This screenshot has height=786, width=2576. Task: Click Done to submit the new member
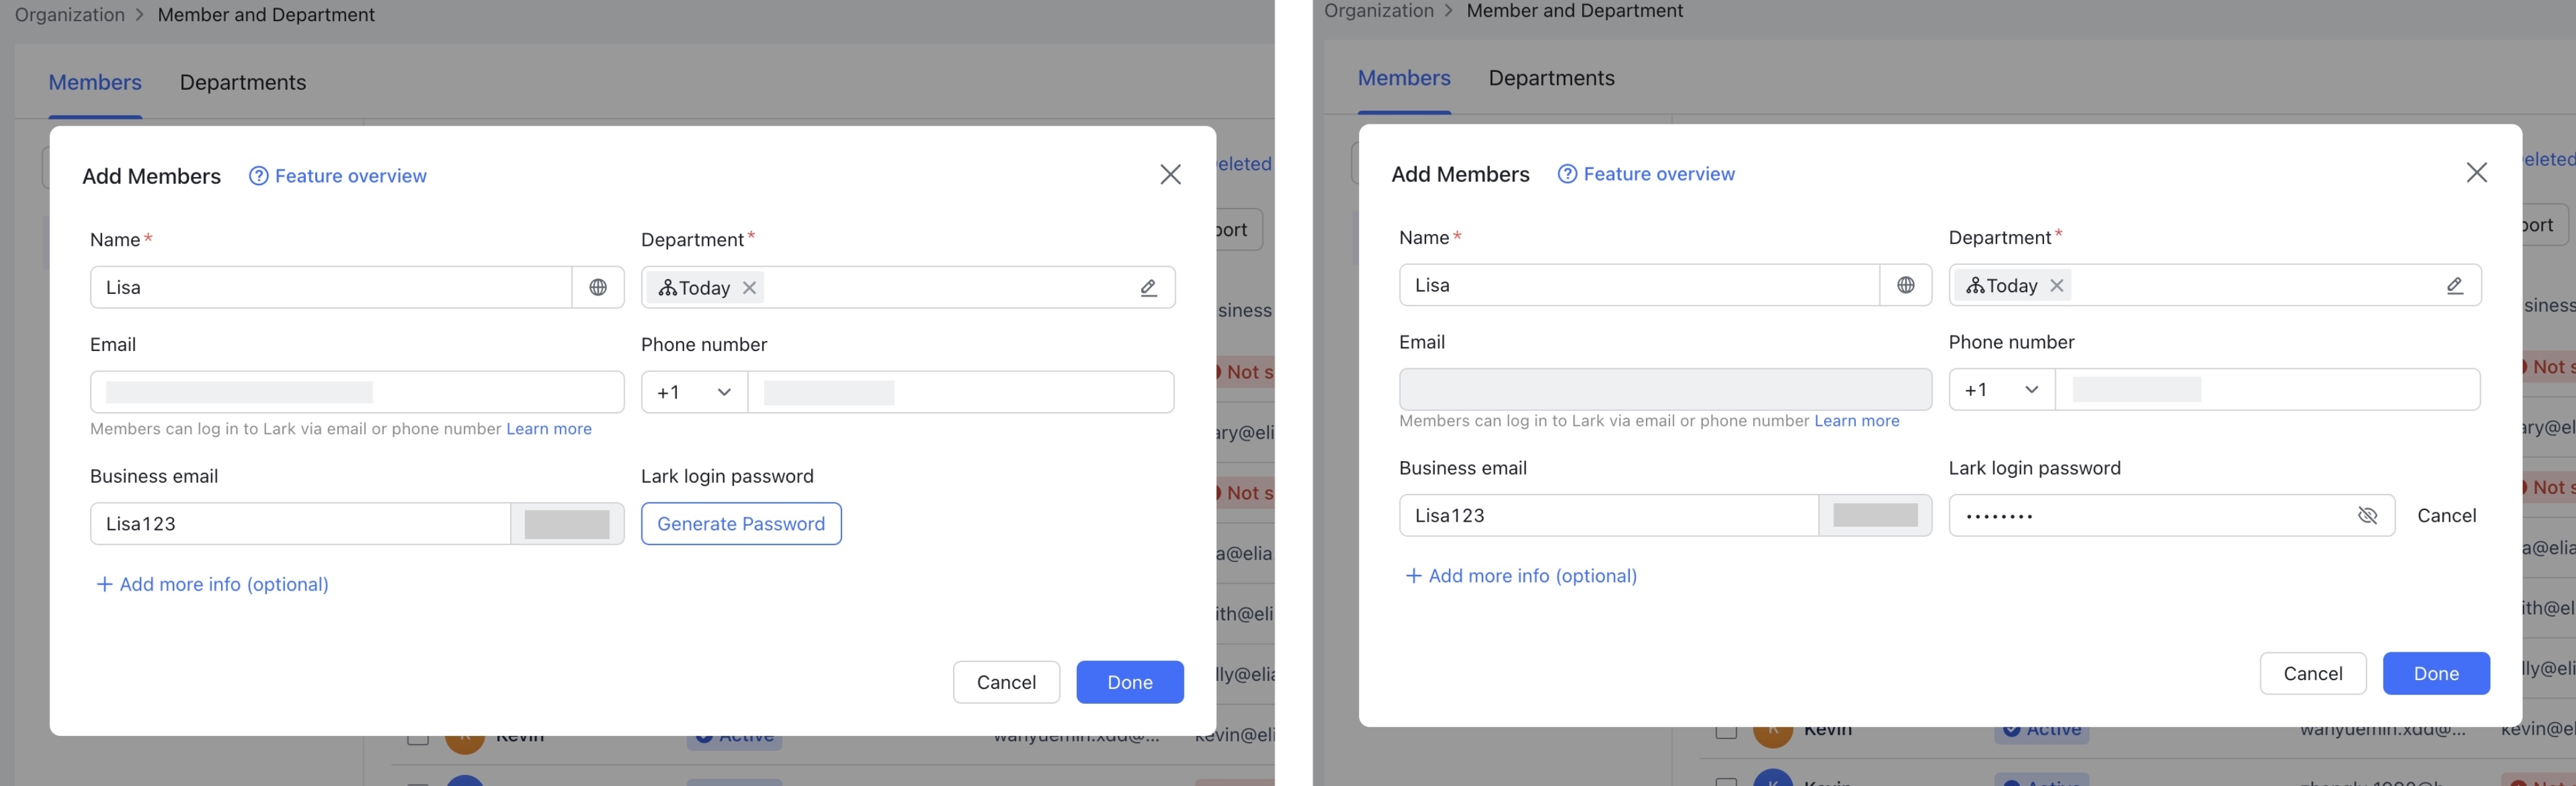[x=1129, y=682]
